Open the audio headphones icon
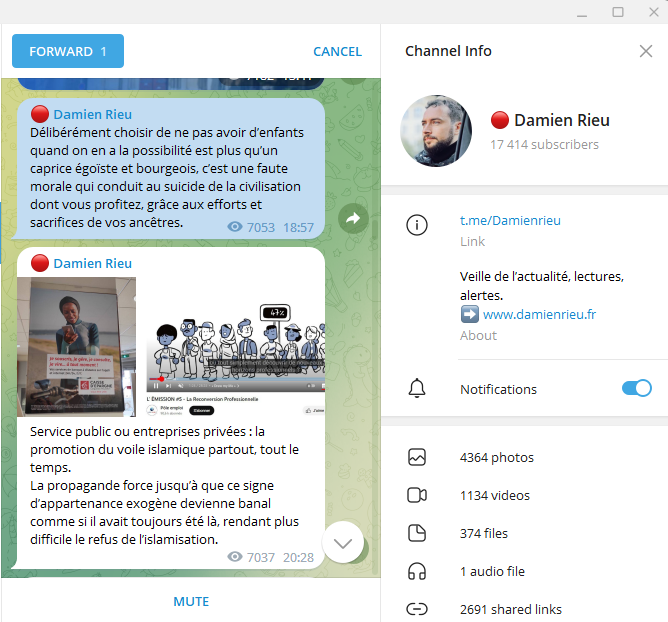 (x=417, y=571)
